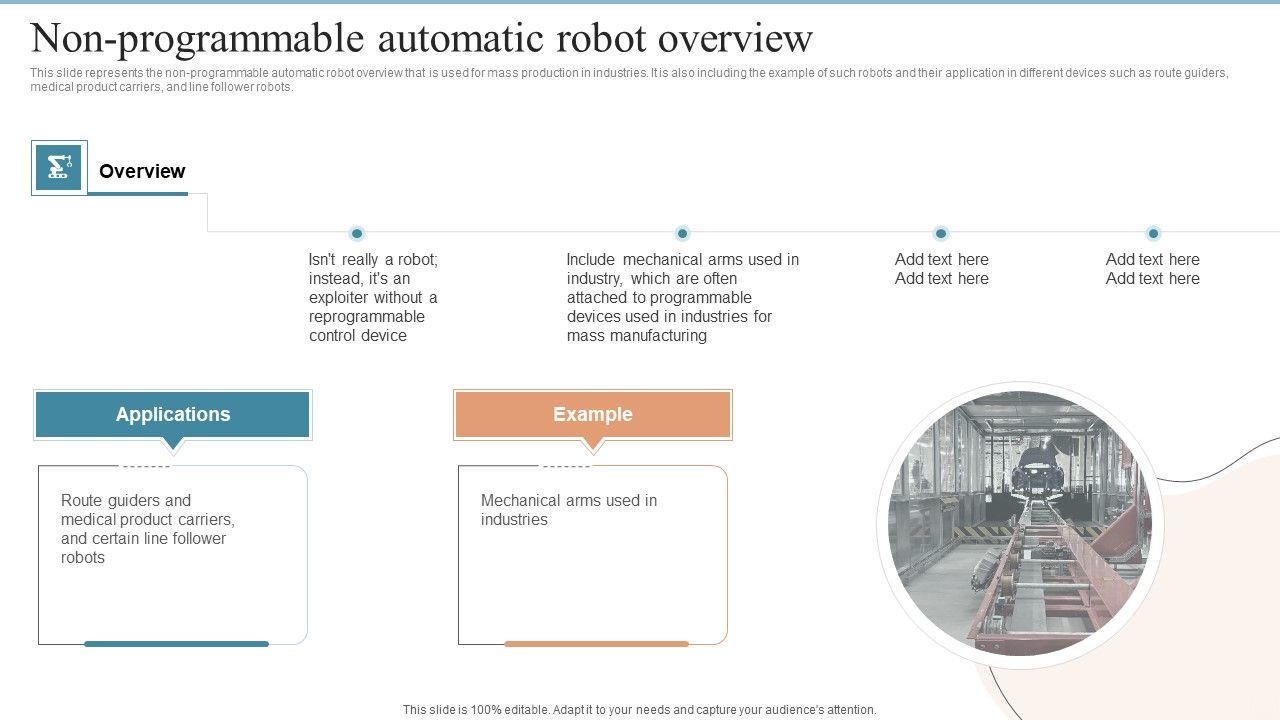Click the orange bar under the Example box
Screen dimensions: 1280x720
pyautogui.click(x=596, y=644)
